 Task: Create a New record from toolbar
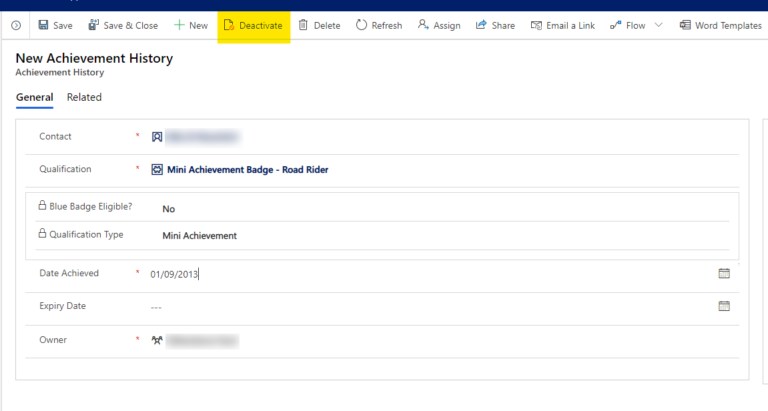190,25
